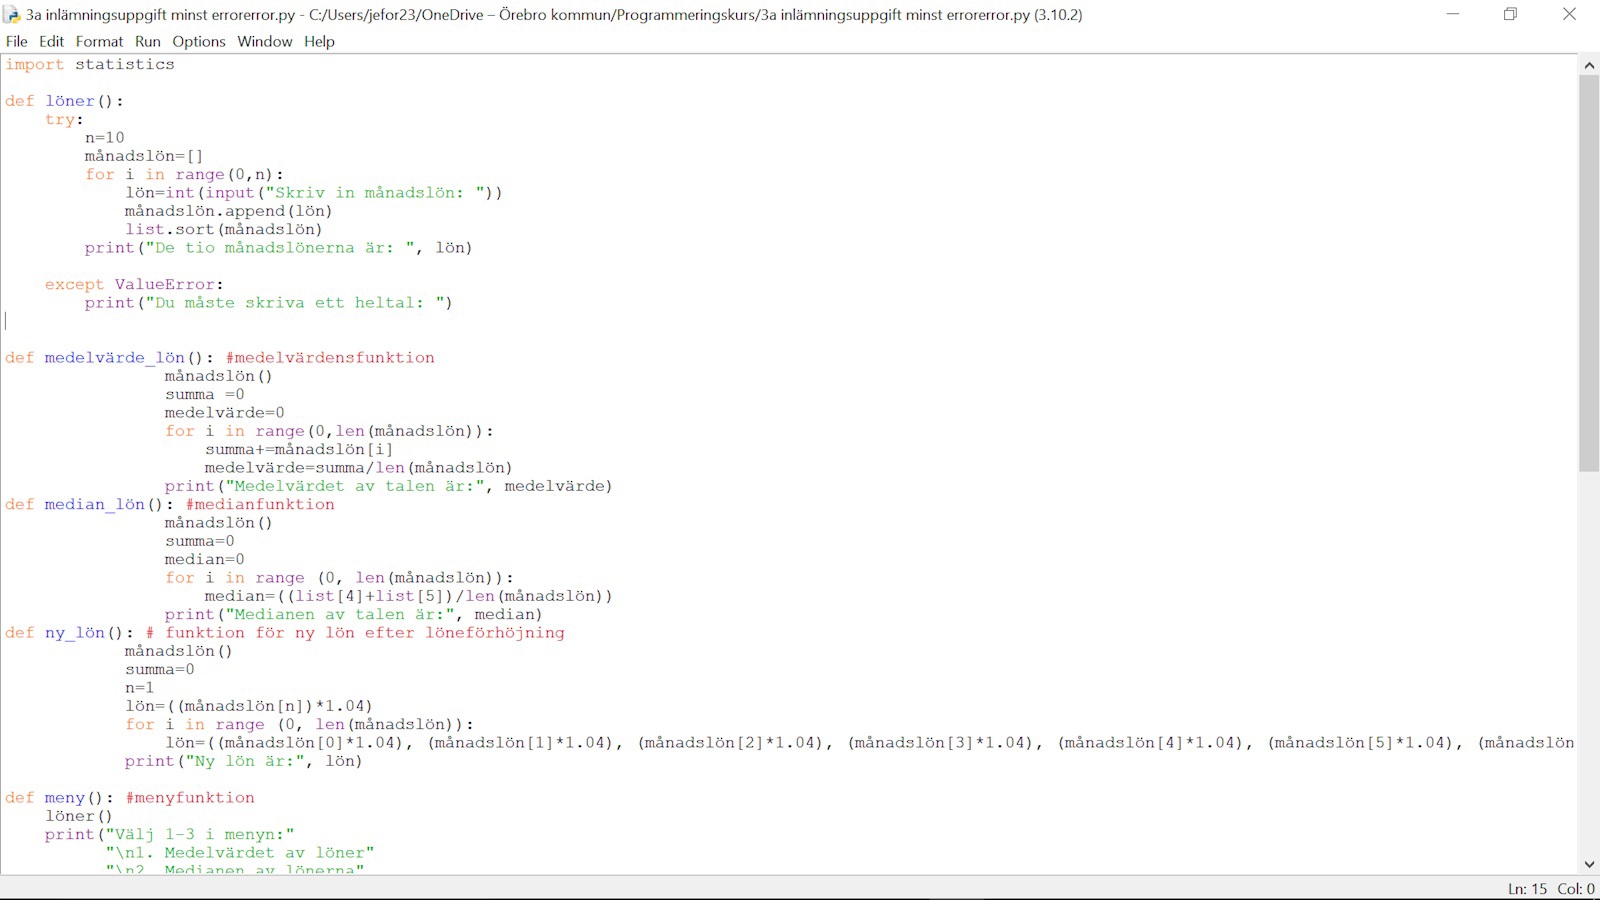Viewport: 1600px width, 900px height.
Task: Open the Edit menu
Action: point(51,41)
